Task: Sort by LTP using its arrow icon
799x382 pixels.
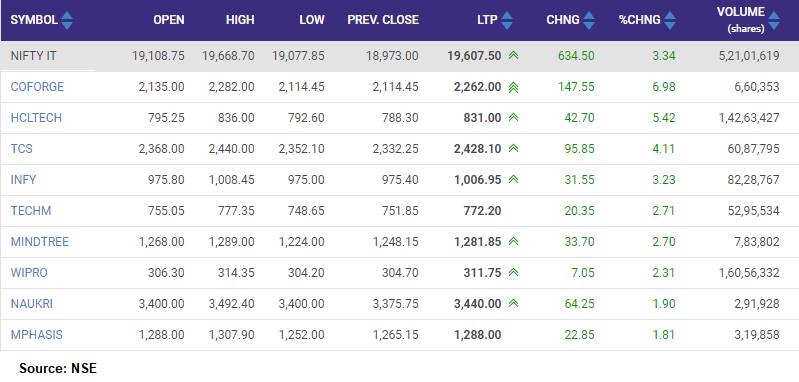Action: coord(507,20)
